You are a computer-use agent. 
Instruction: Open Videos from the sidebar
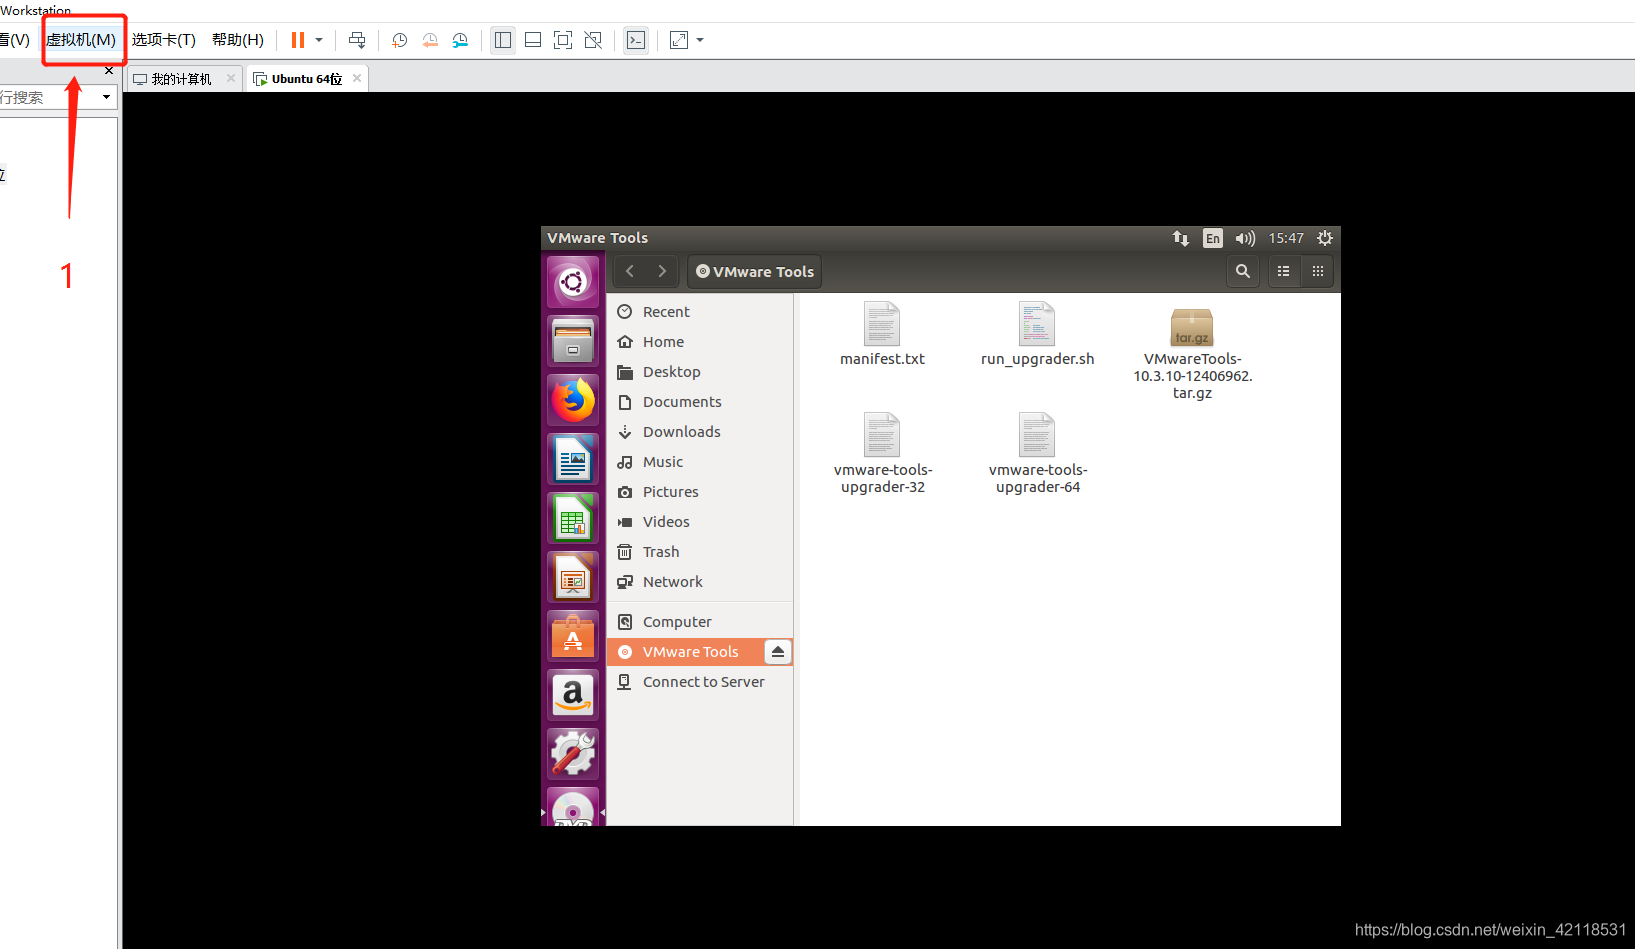(700, 522)
